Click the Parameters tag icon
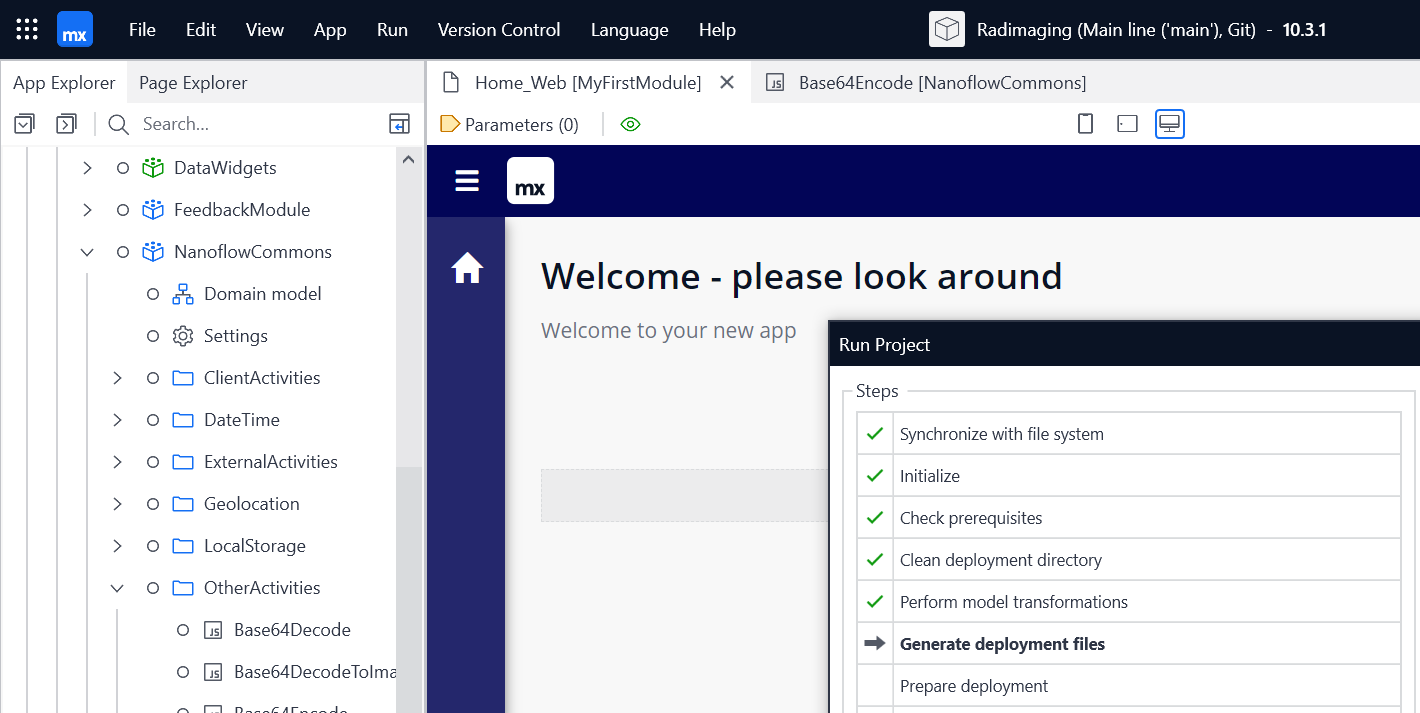The image size is (1420, 713). coord(450,124)
